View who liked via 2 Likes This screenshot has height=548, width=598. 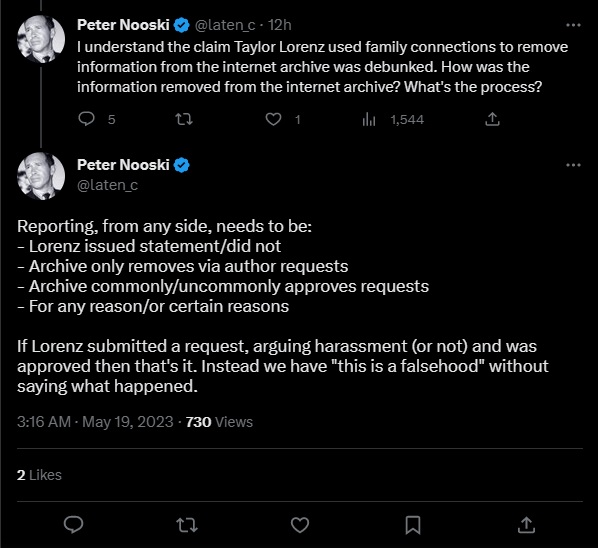click(x=39, y=475)
